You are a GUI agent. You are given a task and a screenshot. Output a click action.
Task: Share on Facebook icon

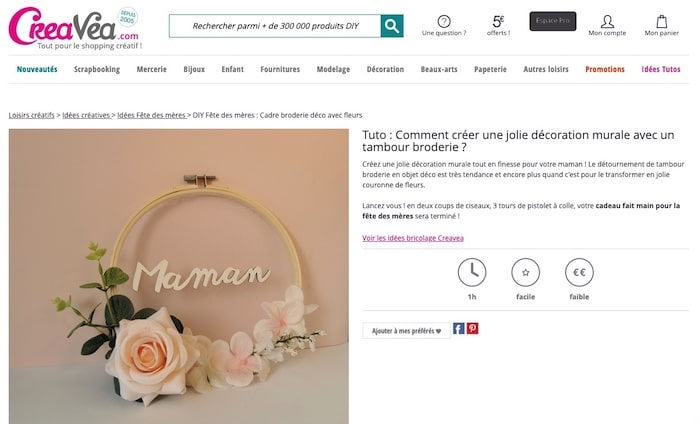pyautogui.click(x=459, y=328)
